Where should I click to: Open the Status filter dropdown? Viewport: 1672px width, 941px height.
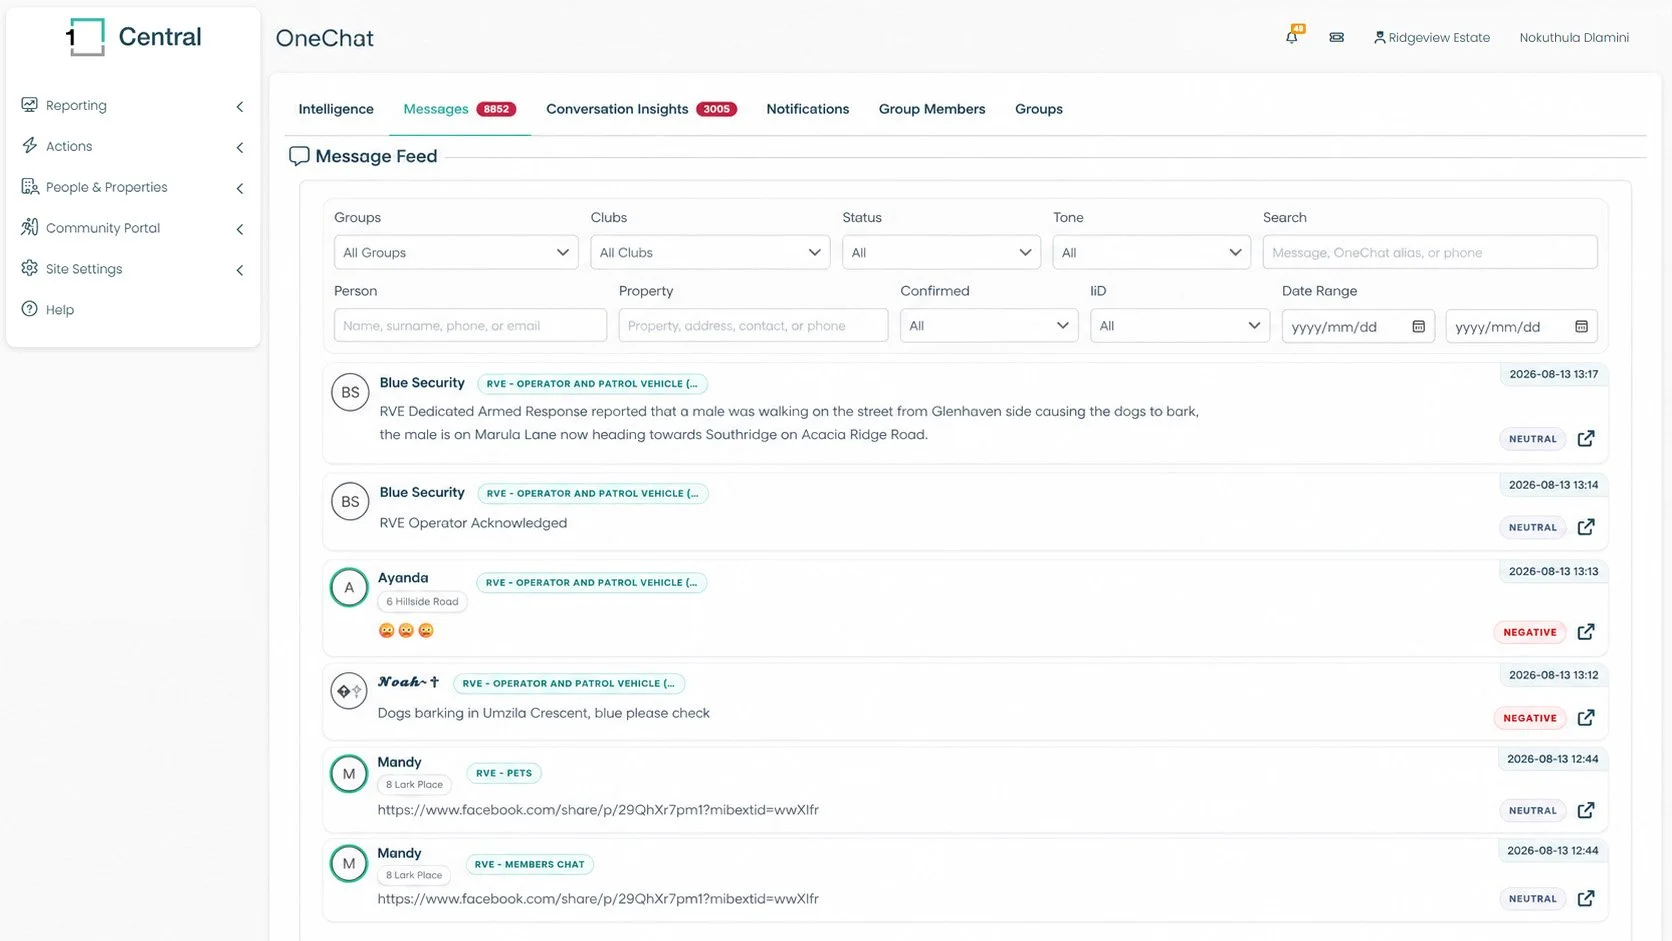click(941, 253)
